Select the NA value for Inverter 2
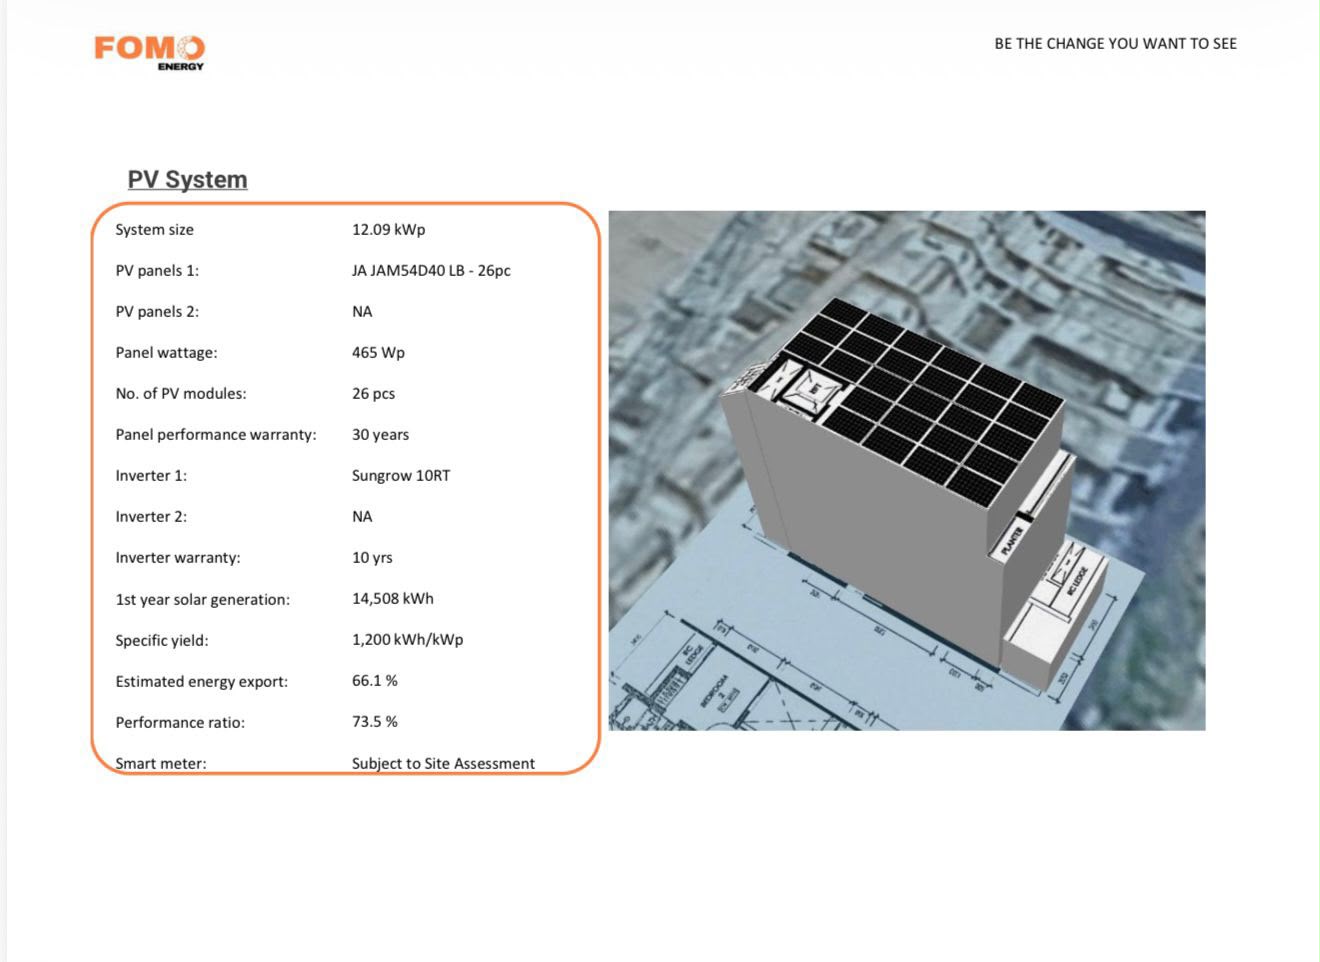This screenshot has width=1320, height=962. pos(362,517)
